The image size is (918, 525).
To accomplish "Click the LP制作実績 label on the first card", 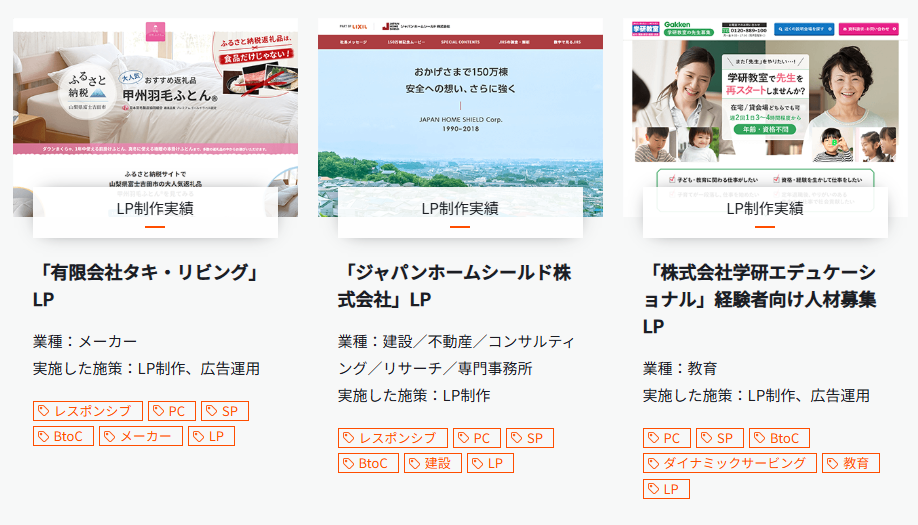I will (155, 208).
